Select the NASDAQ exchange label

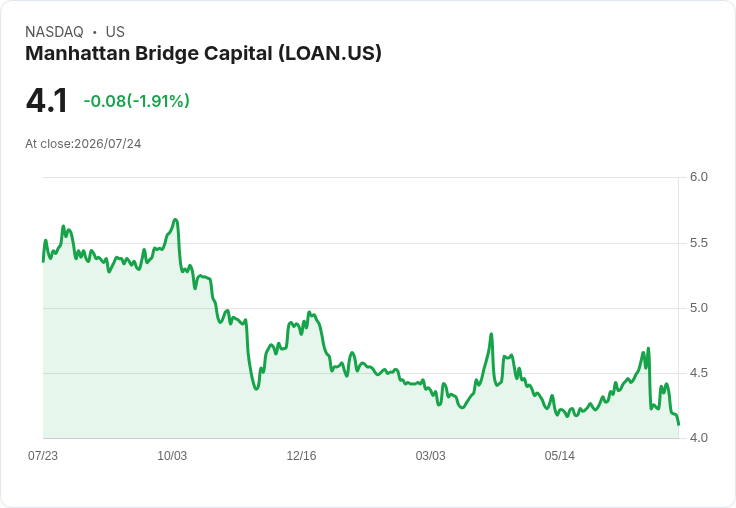[x=54, y=32]
